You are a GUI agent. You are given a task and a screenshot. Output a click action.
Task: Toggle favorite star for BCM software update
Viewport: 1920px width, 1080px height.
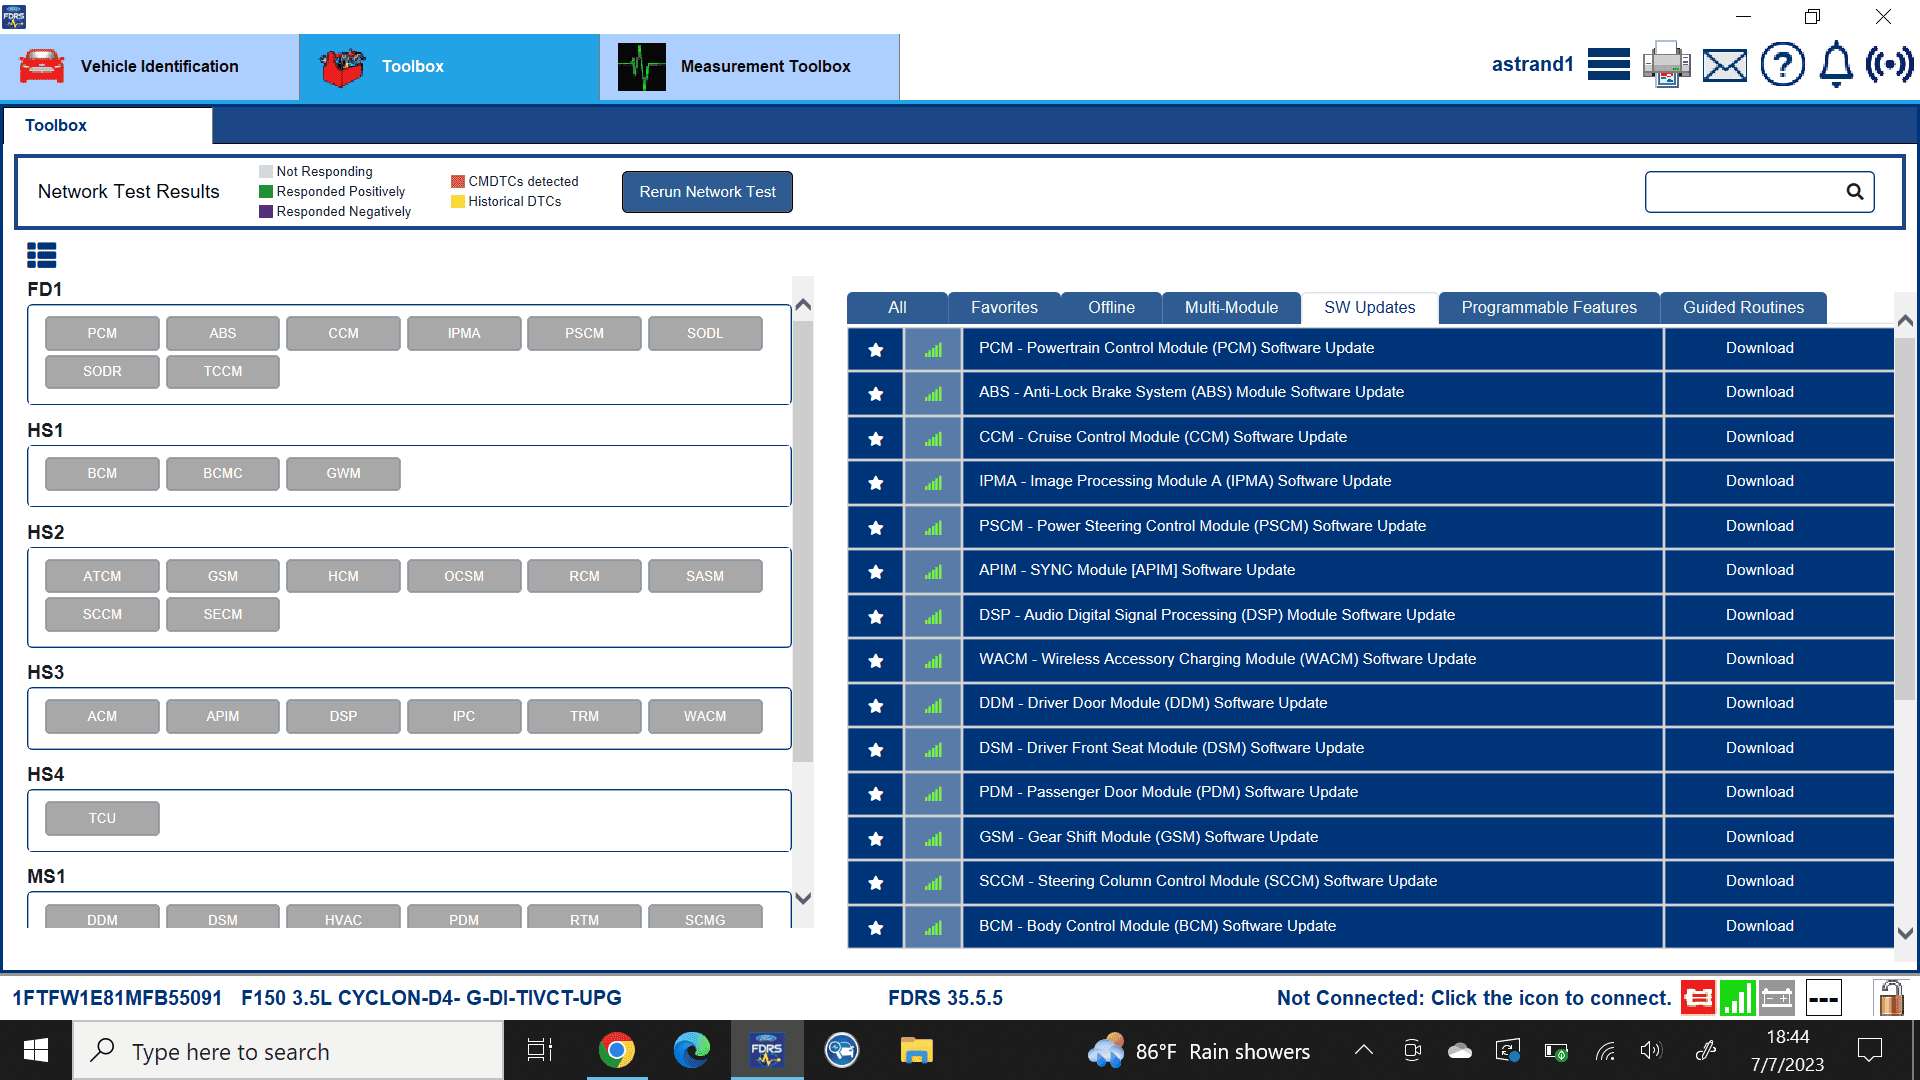pos(876,927)
